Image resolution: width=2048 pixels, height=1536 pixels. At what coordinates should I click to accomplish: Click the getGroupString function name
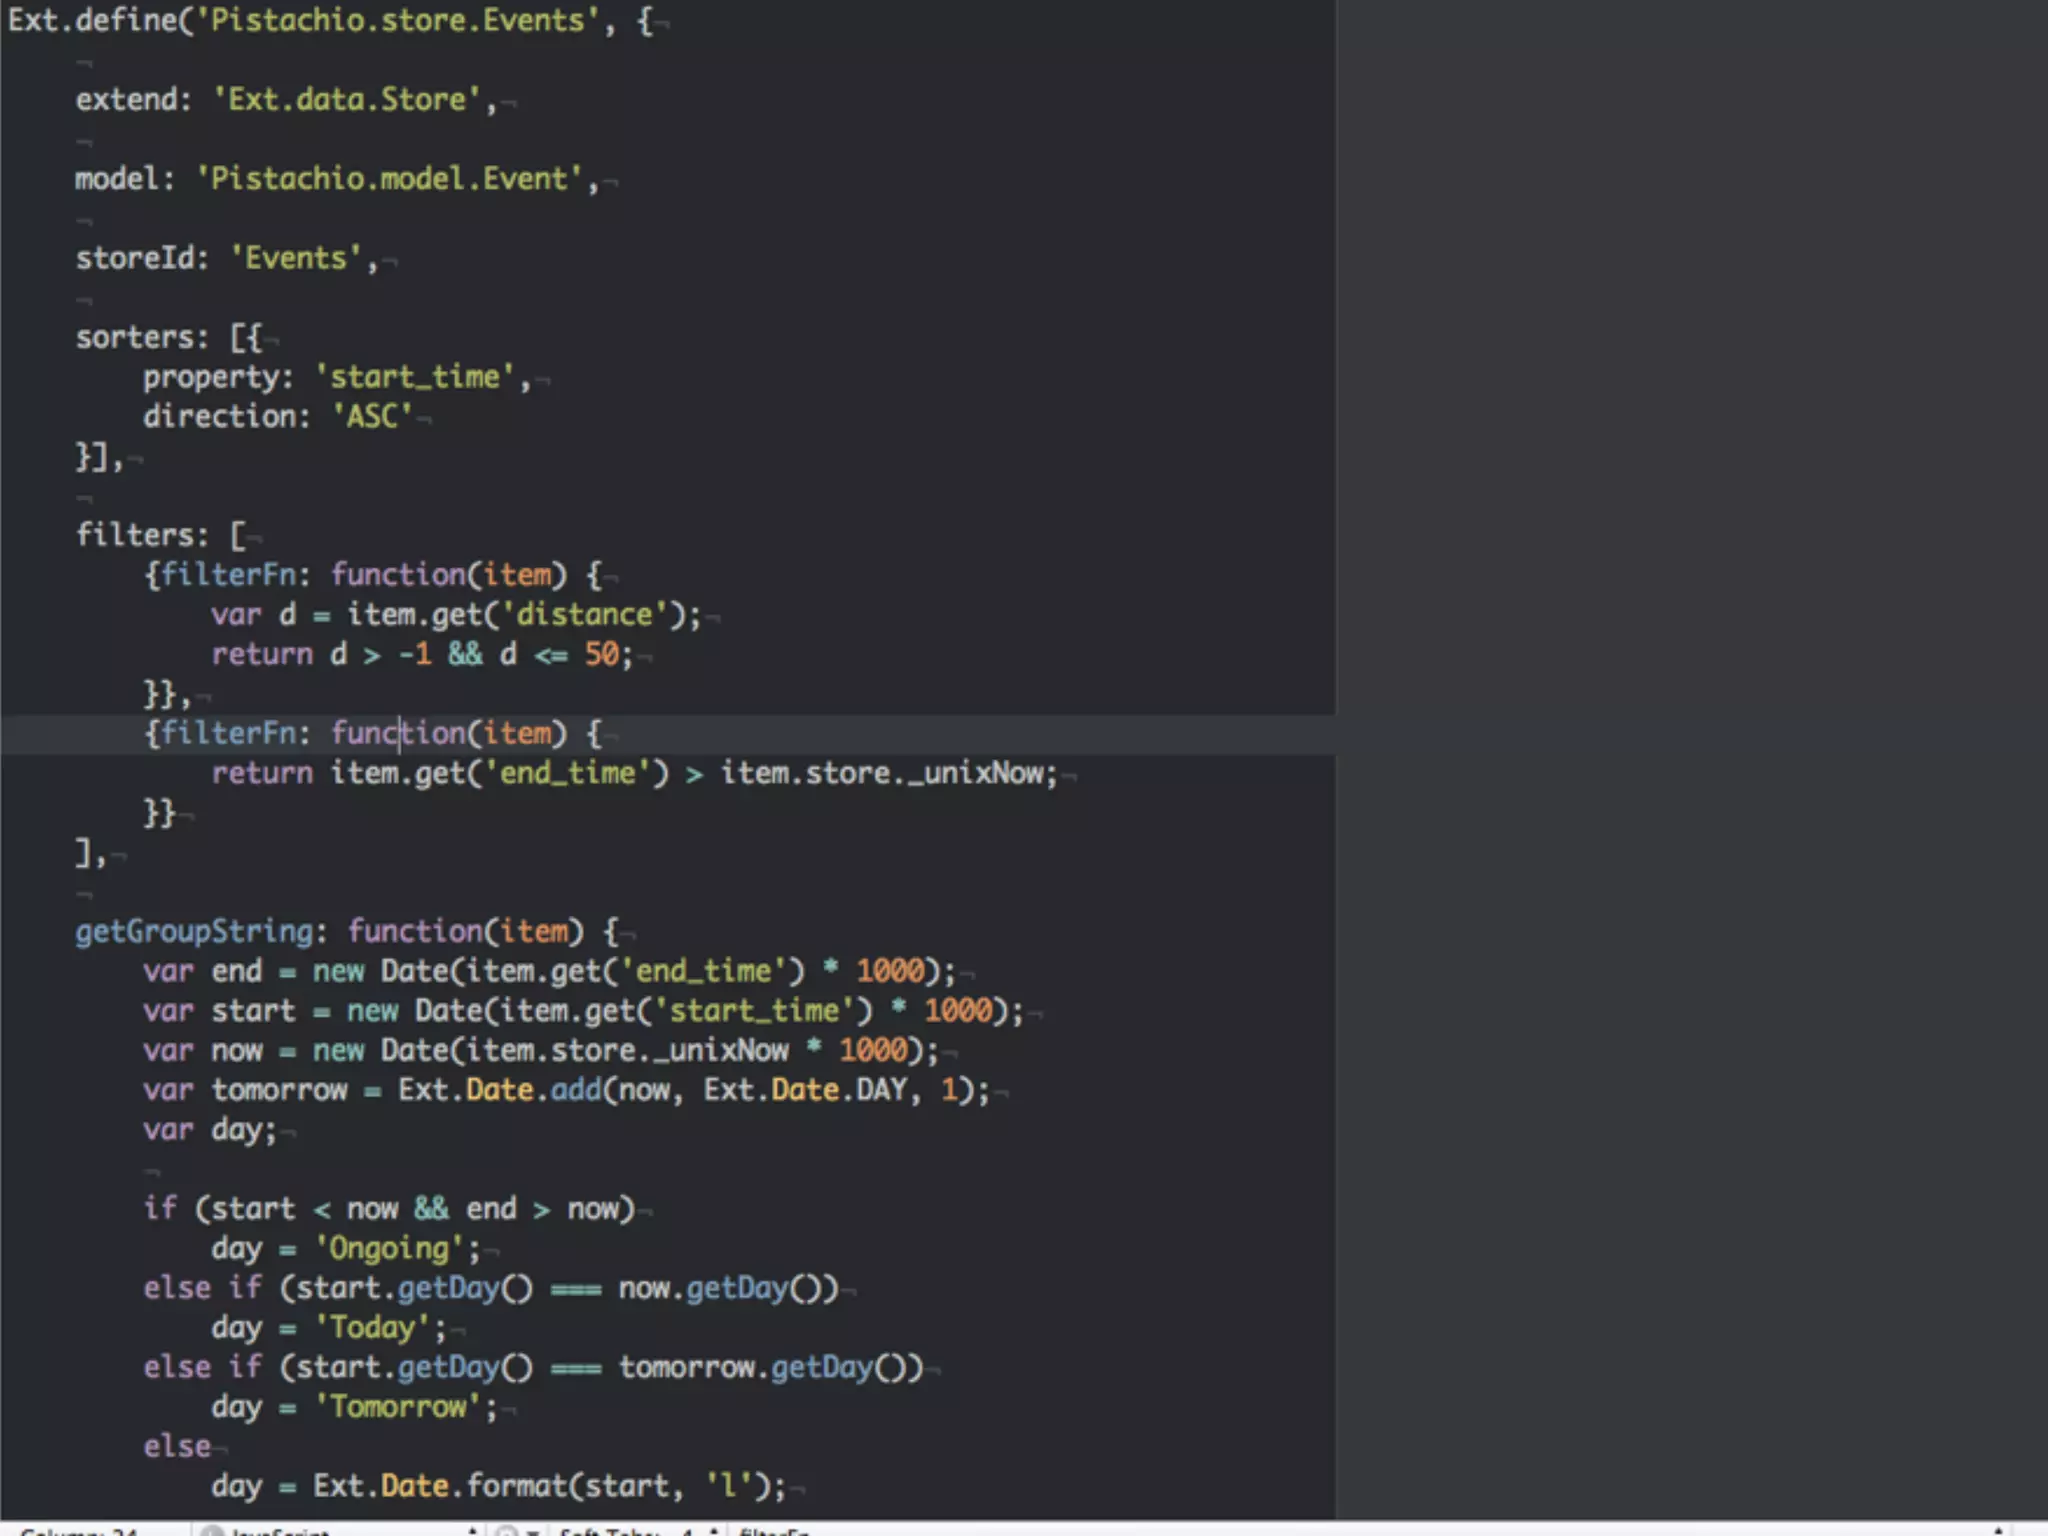coord(195,932)
